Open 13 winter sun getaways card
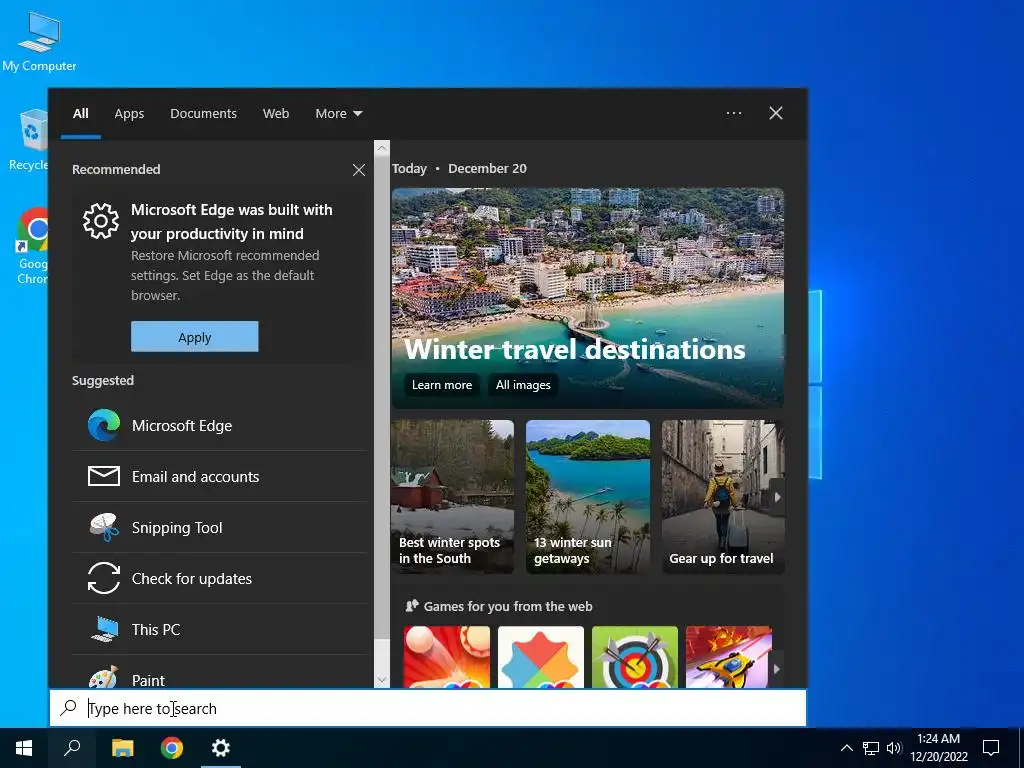This screenshot has width=1024, height=768. click(588, 497)
